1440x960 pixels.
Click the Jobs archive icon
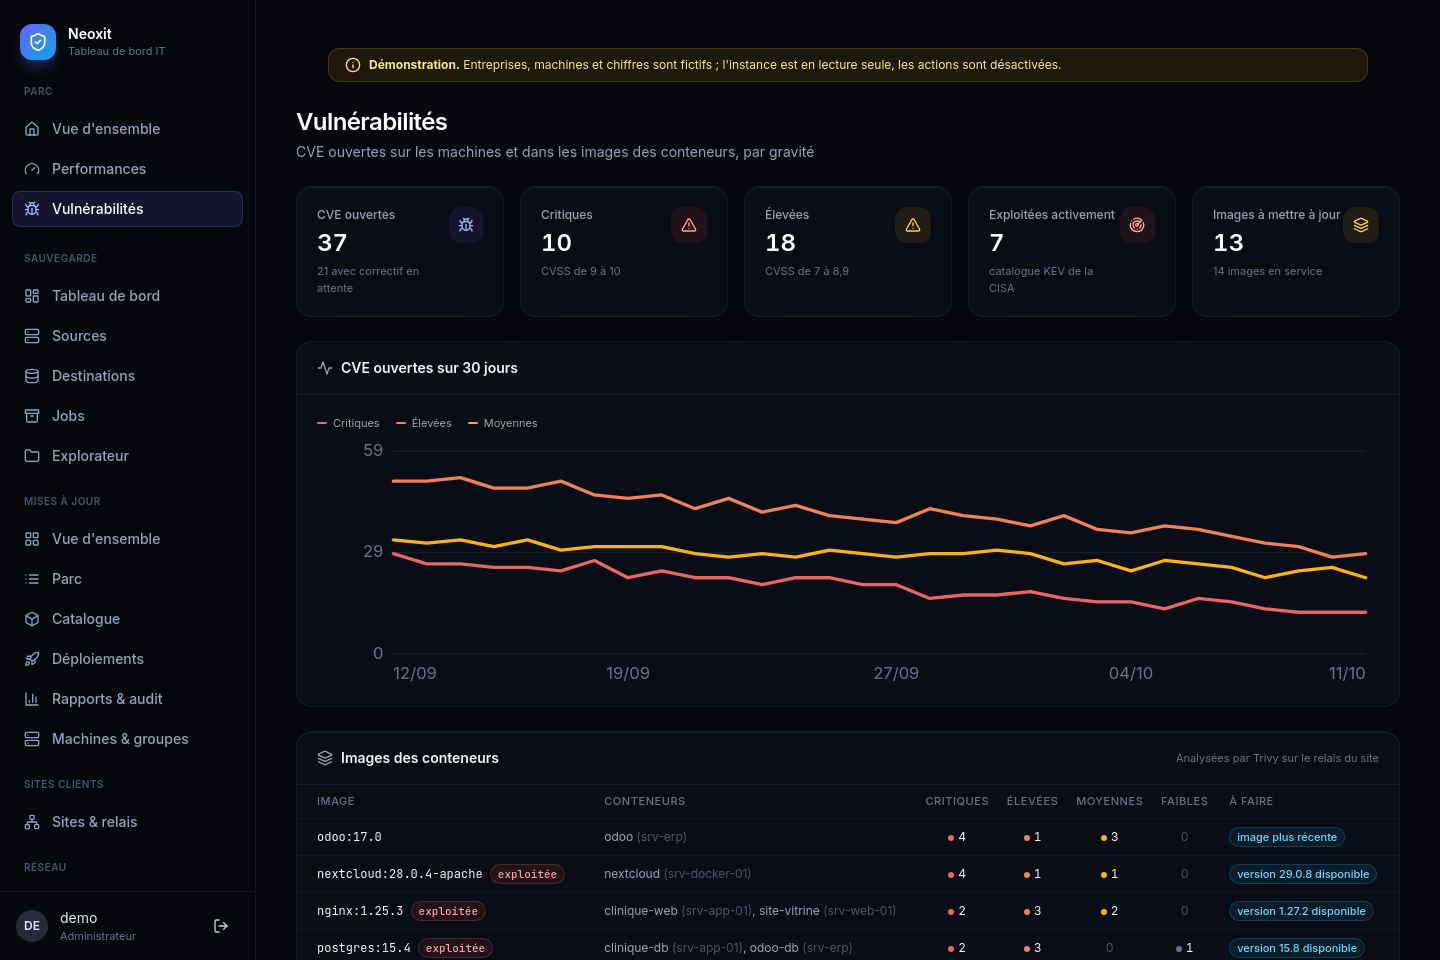(32, 416)
